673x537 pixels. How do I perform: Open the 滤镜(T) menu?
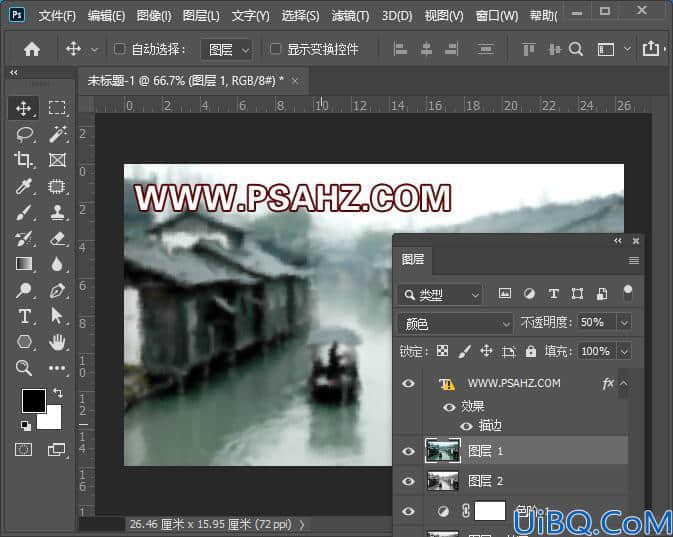(x=350, y=16)
